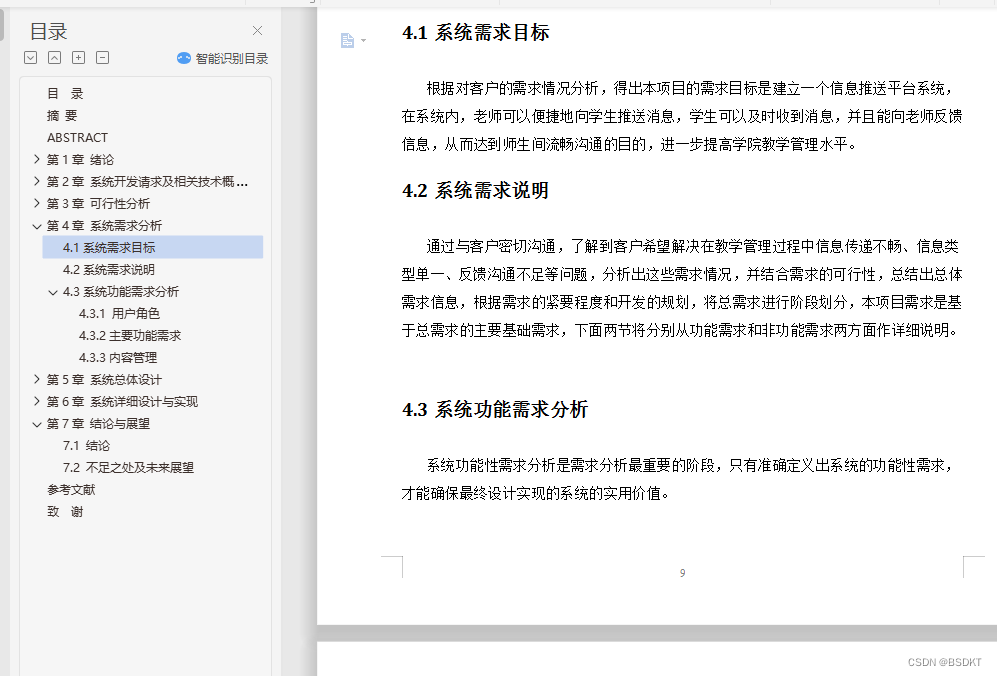Expand 第 3 章 可行性分析 chevron
997x676 pixels.
coord(37,203)
